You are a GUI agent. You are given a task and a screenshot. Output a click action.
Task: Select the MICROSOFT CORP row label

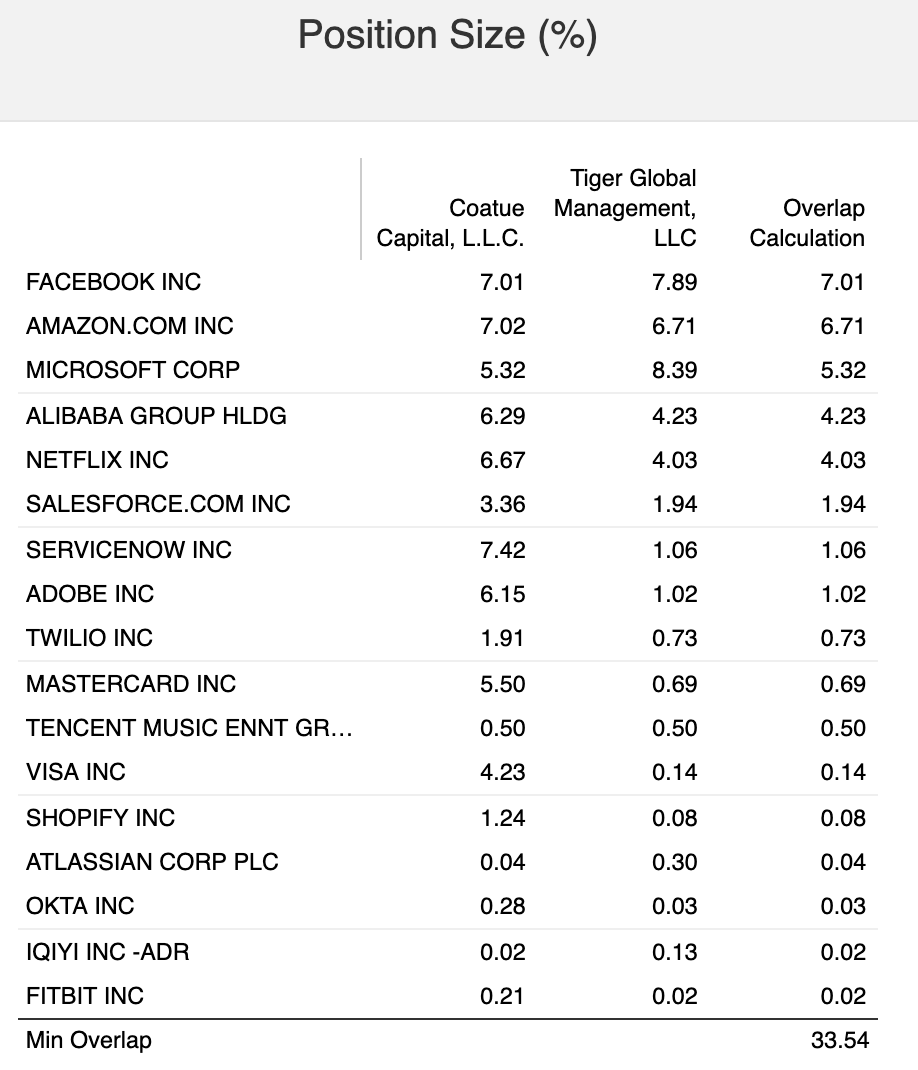(133, 370)
